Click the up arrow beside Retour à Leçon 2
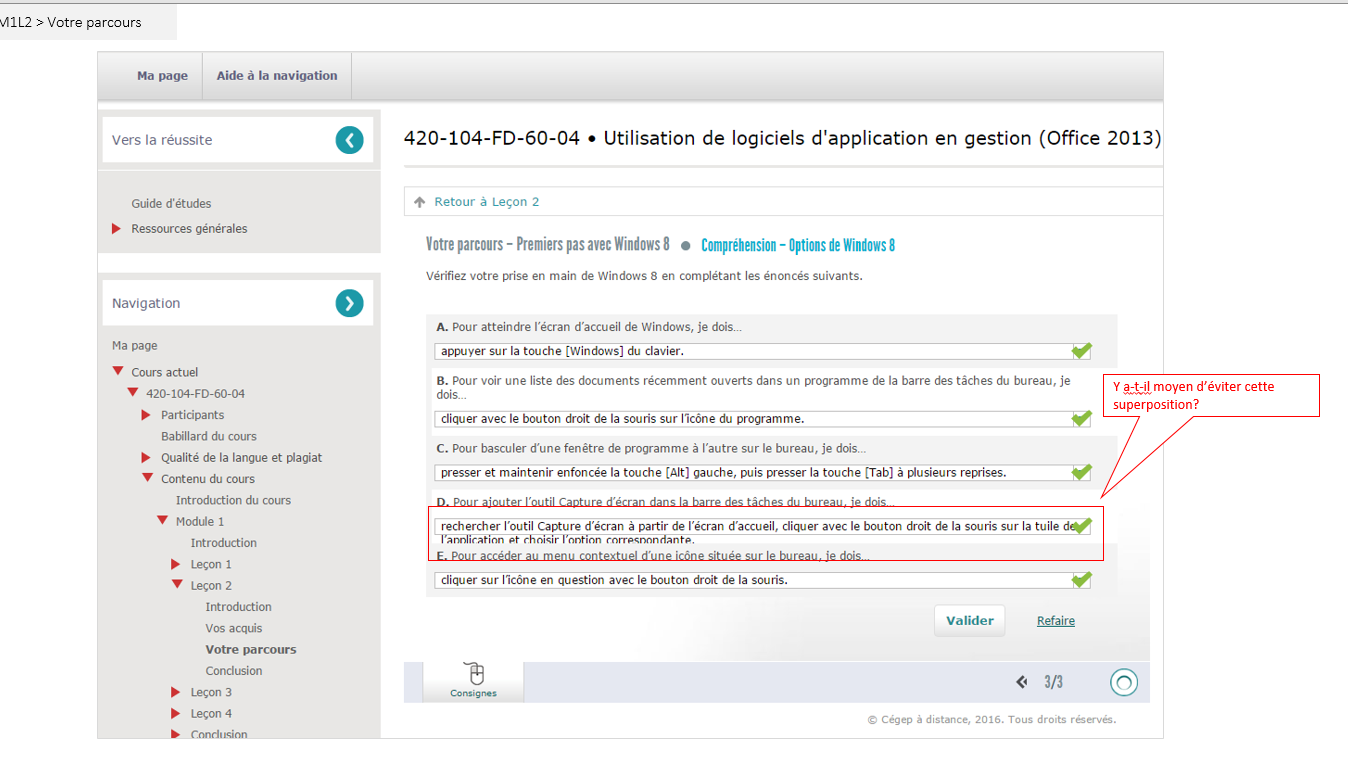The height and width of the screenshot is (772, 1348). pyautogui.click(x=420, y=202)
